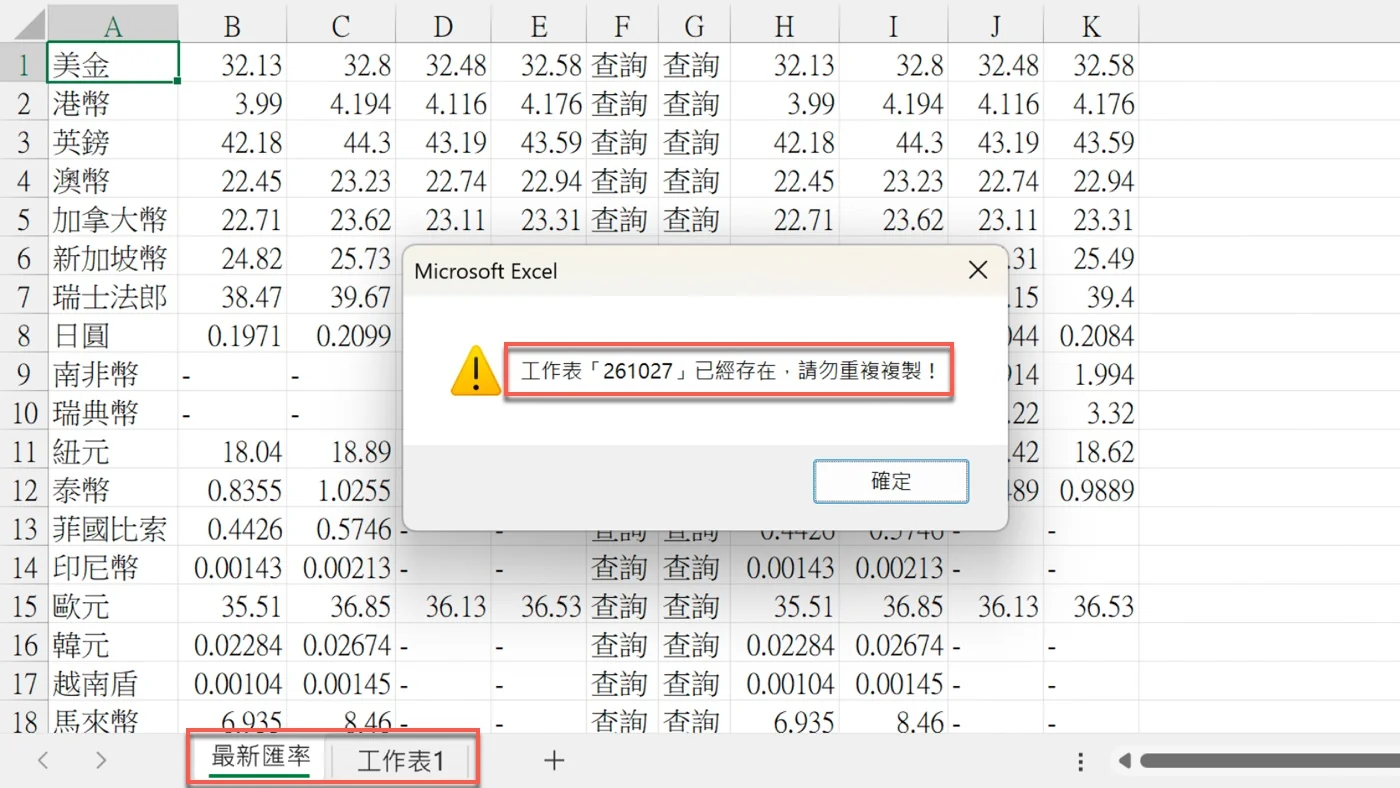The width and height of the screenshot is (1400, 788).
Task: Click 查詢 in column F of 韓元 row
Action: (622, 645)
